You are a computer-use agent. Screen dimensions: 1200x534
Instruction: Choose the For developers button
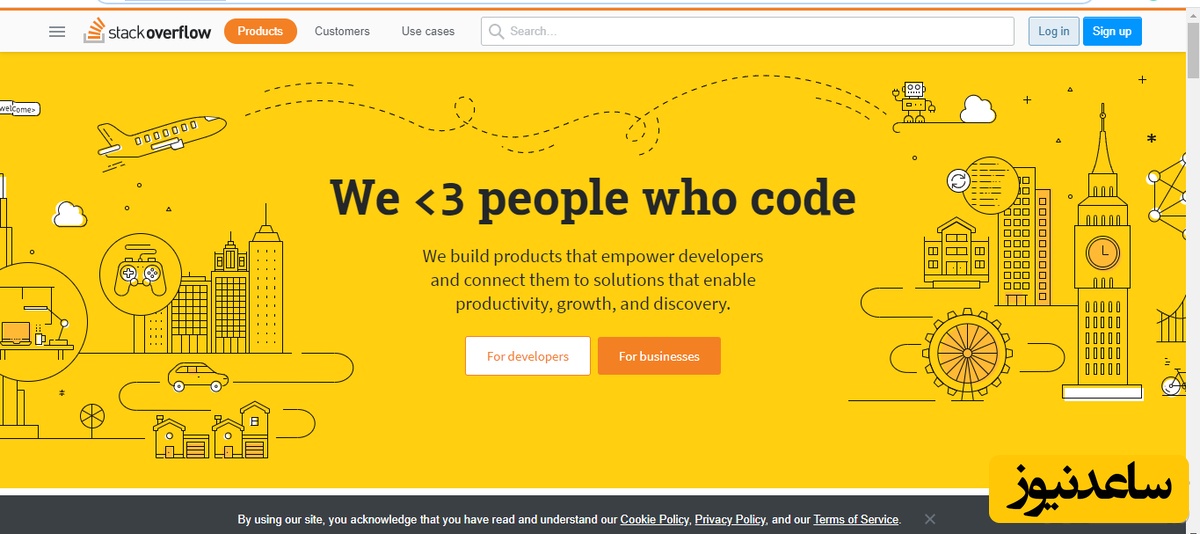coord(527,356)
